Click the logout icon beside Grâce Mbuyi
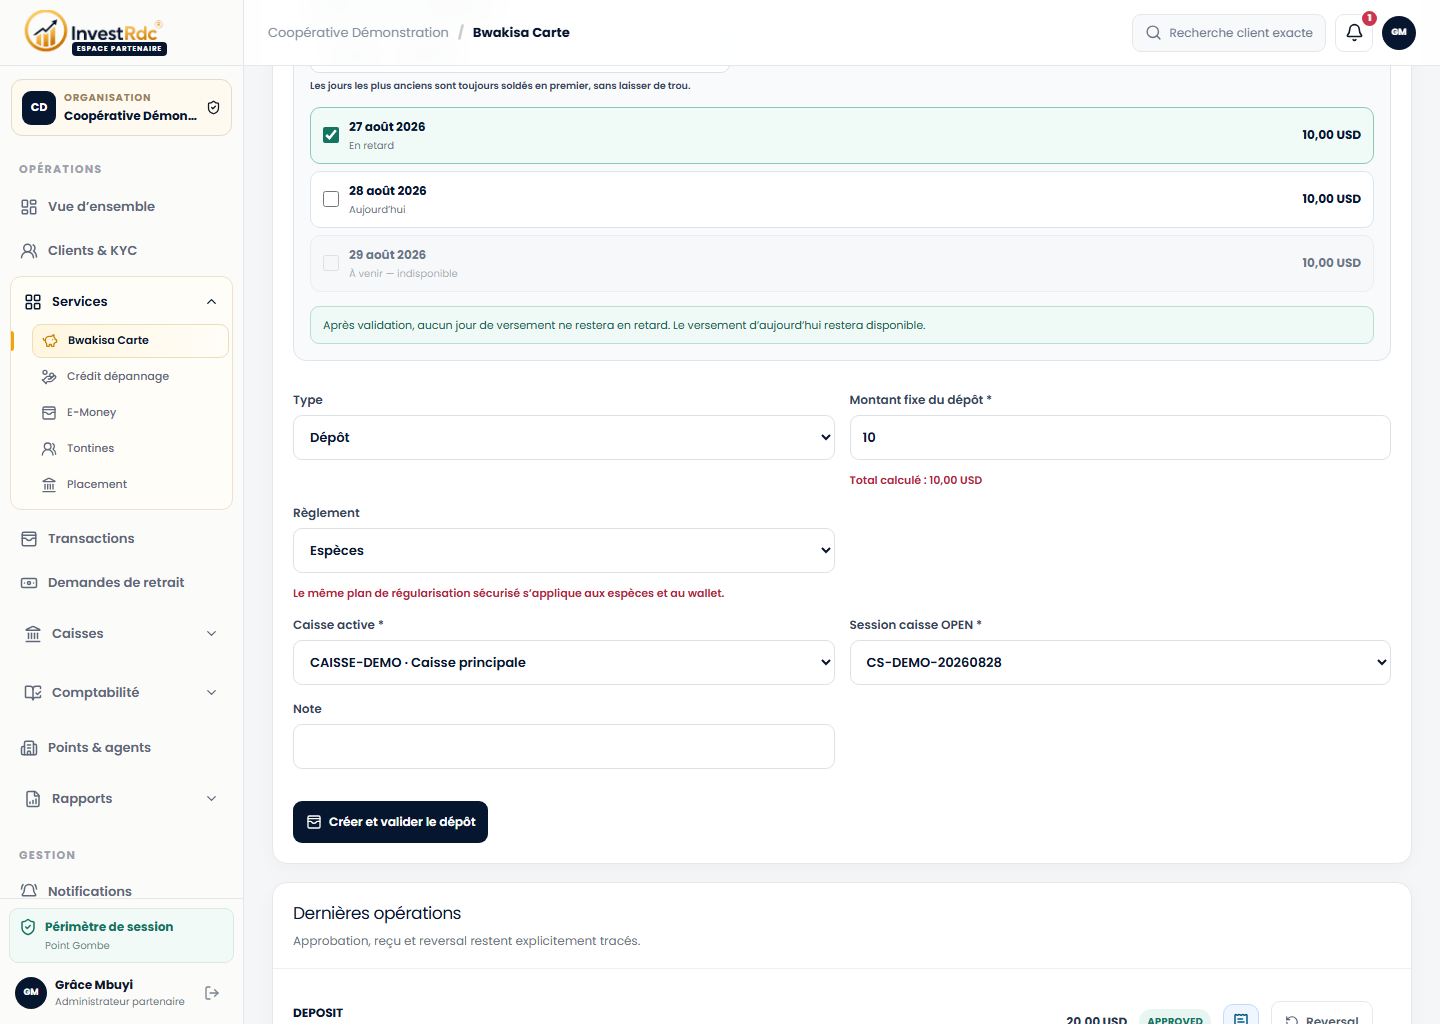The height and width of the screenshot is (1024, 1440). coord(212,993)
